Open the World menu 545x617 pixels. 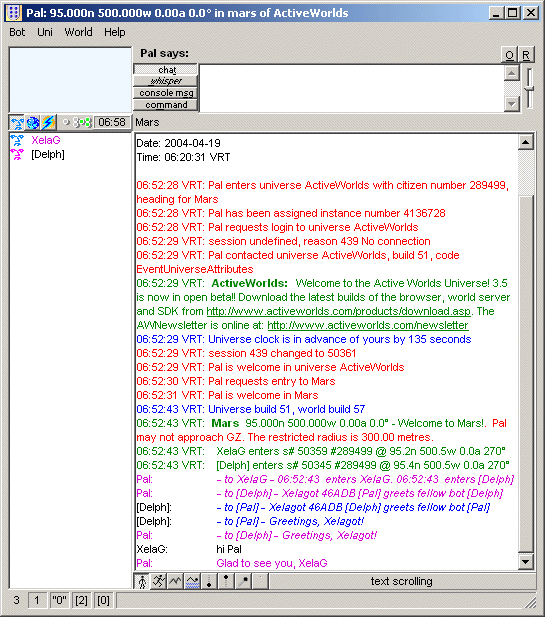(x=78, y=32)
